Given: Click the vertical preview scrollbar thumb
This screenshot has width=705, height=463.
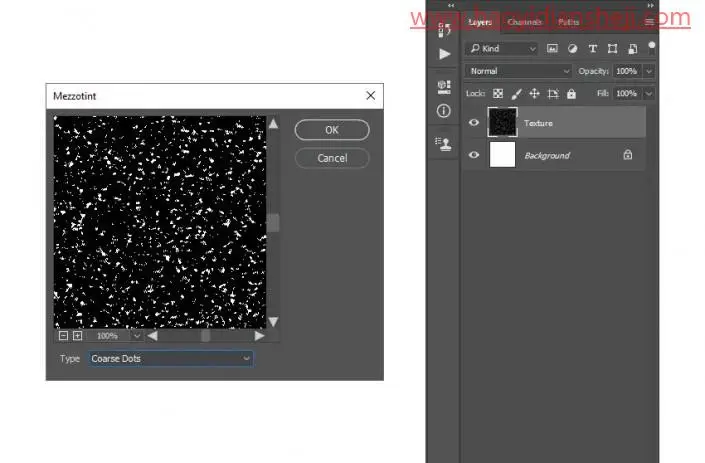Looking at the screenshot, I should (x=273, y=223).
